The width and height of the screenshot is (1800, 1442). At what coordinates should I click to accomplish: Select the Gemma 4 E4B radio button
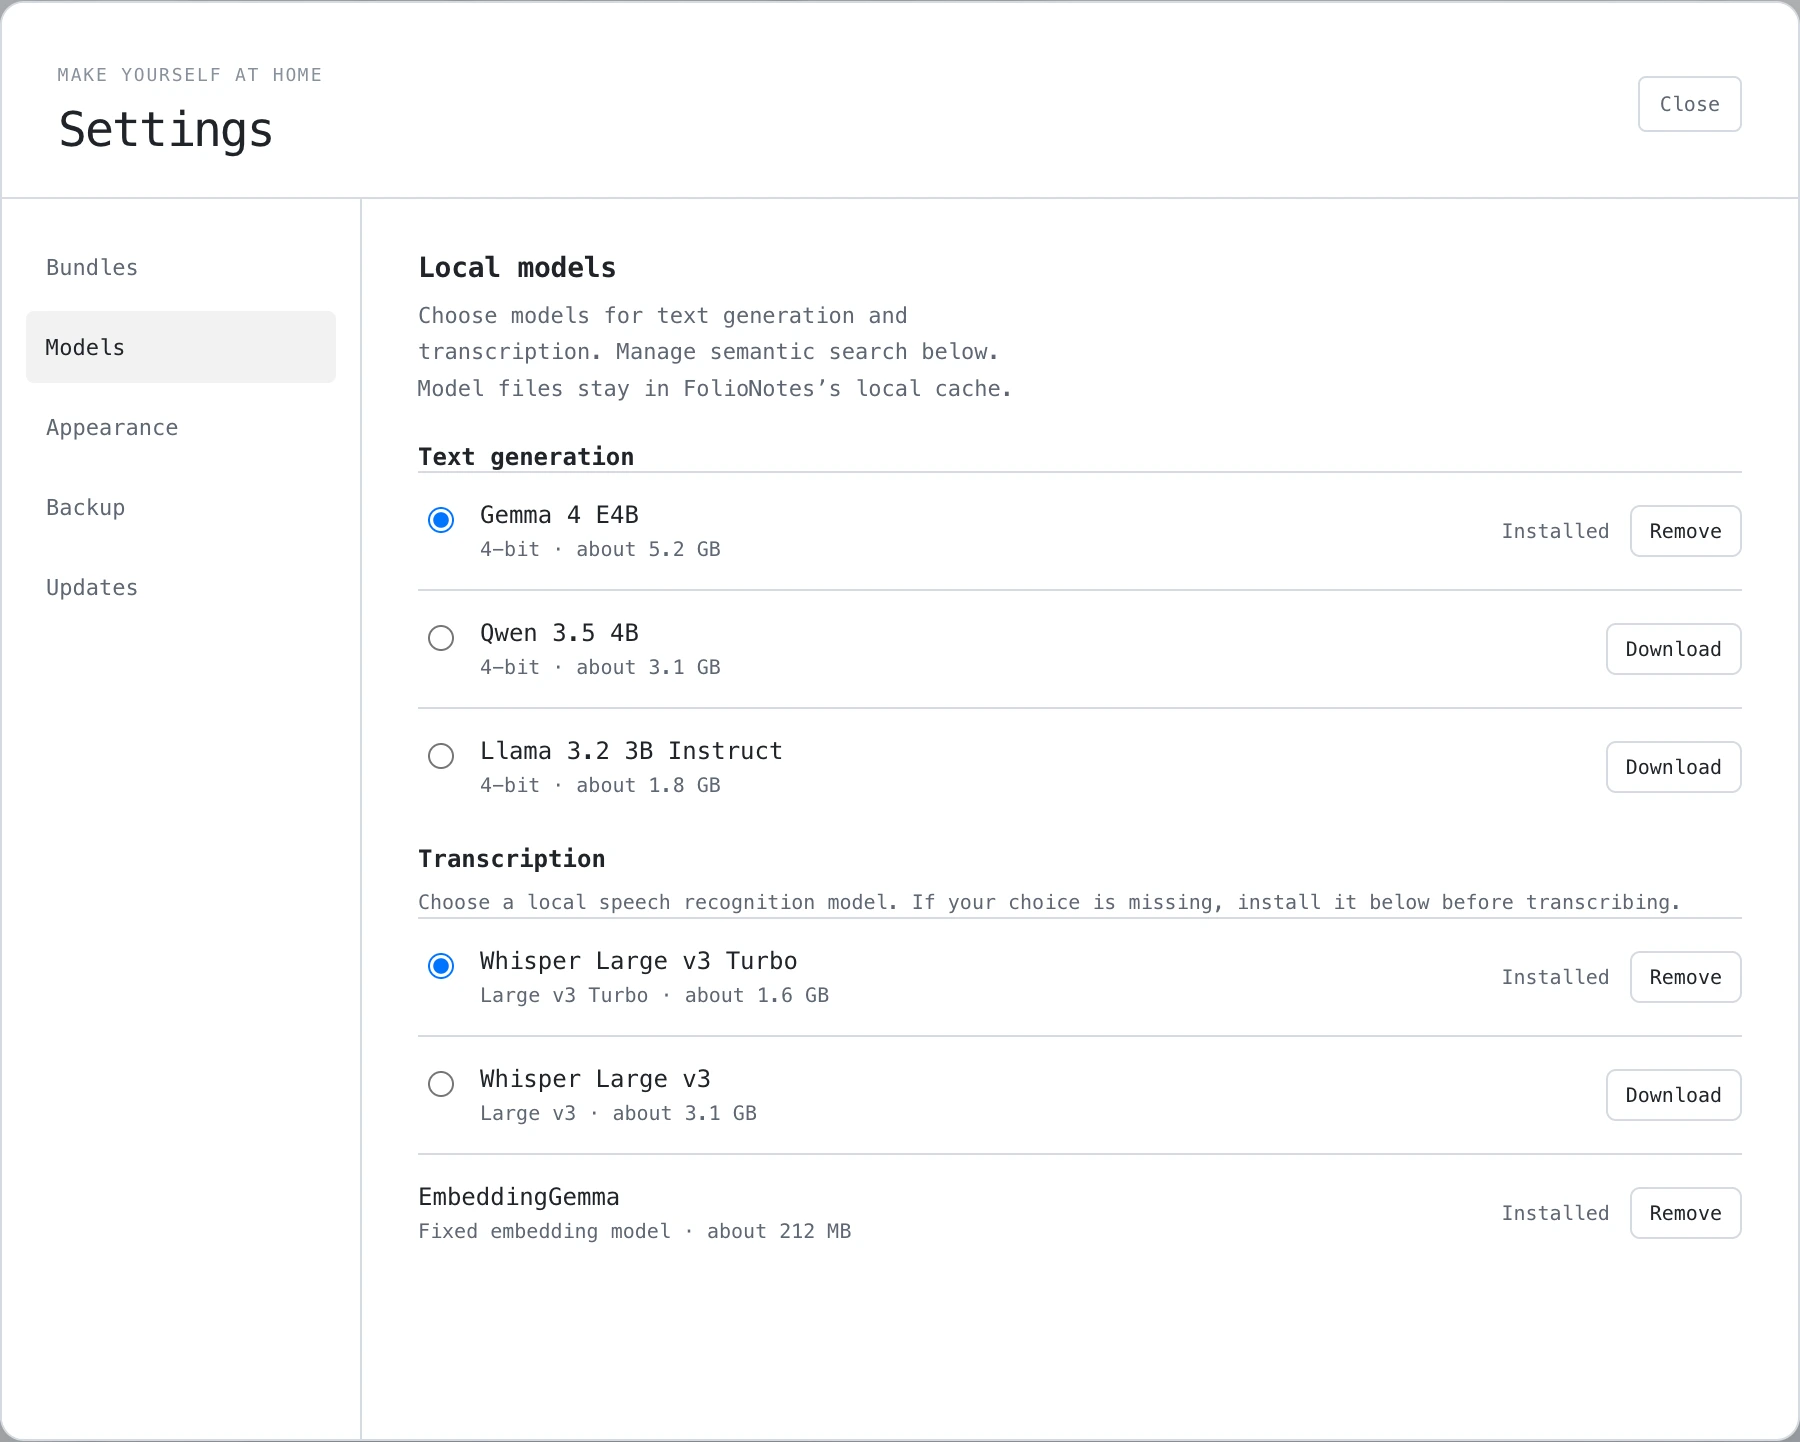tap(441, 520)
